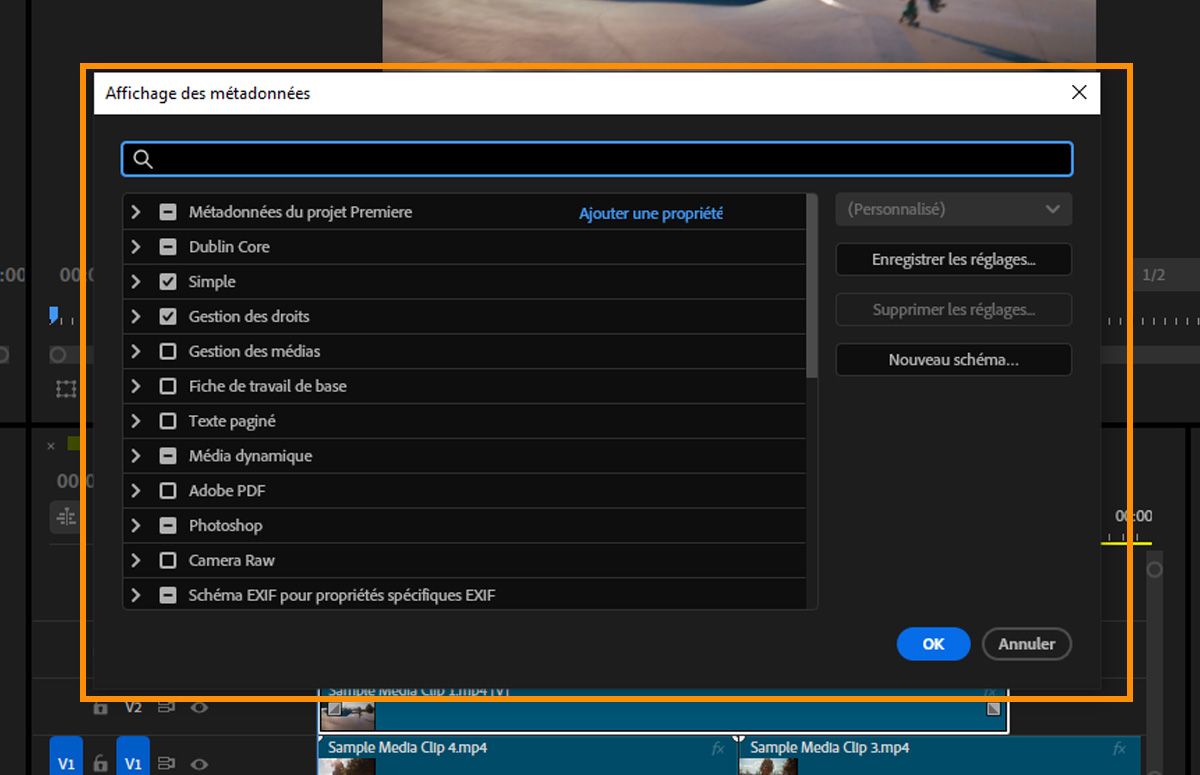Click the V2 track target label
Screen dimensions: 1200x775
133,707
